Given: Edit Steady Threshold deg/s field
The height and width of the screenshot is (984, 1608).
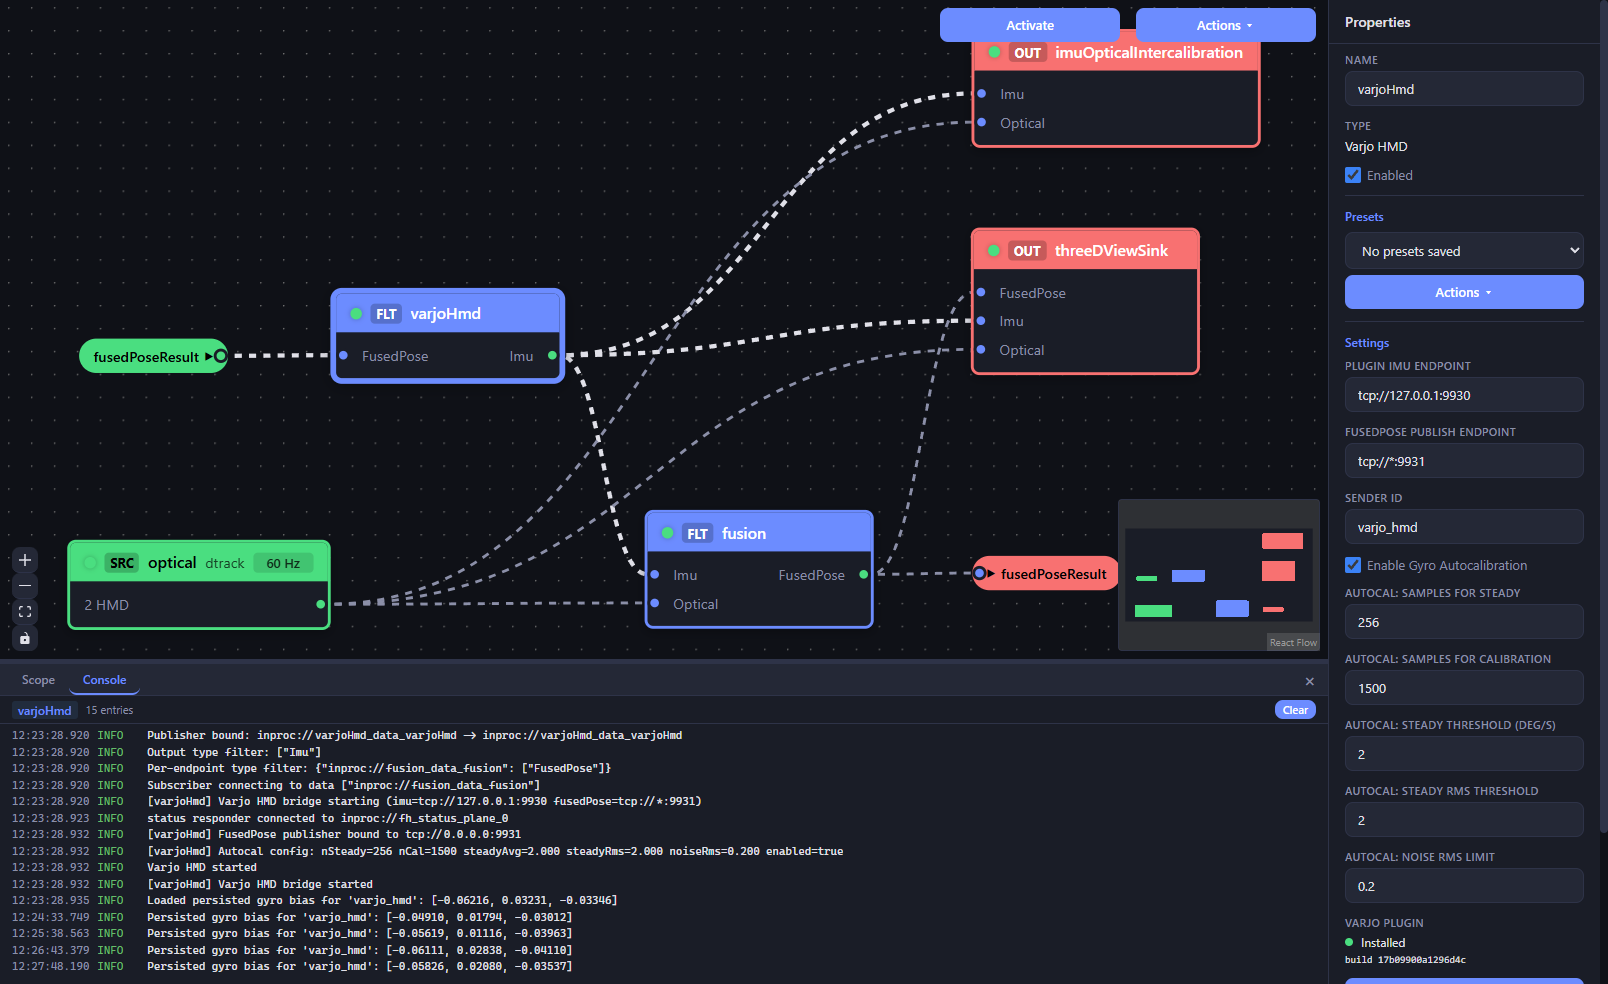Looking at the screenshot, I should (x=1464, y=754).
